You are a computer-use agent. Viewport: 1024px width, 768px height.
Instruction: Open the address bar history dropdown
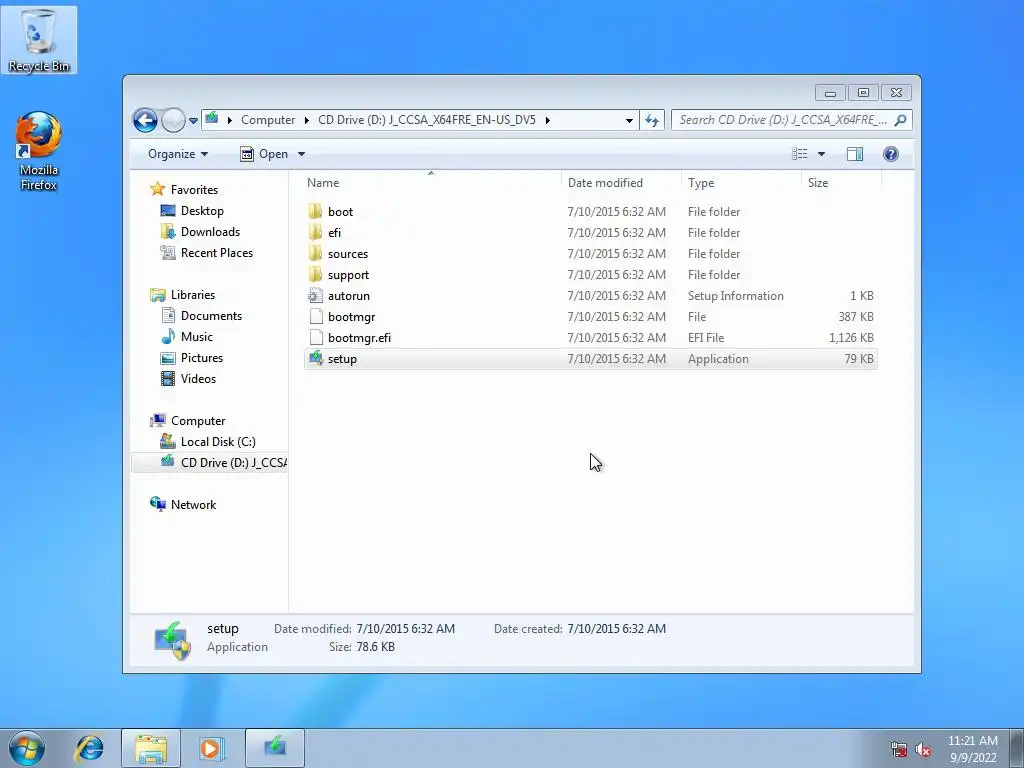coord(629,120)
